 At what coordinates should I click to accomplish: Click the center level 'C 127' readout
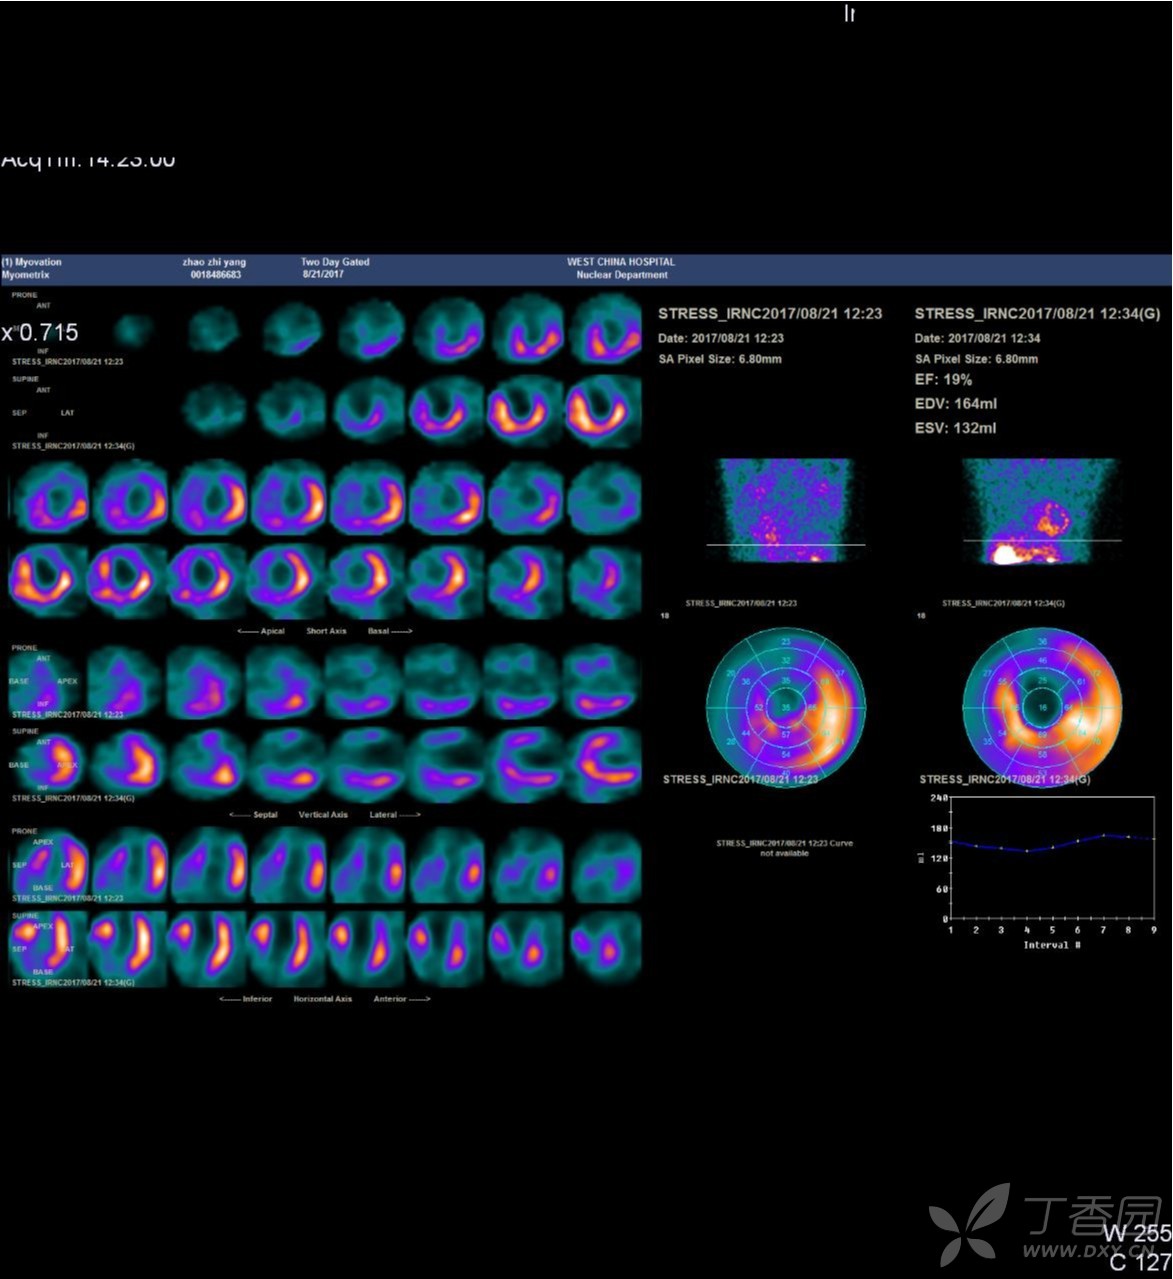pyautogui.click(x=1140, y=1262)
